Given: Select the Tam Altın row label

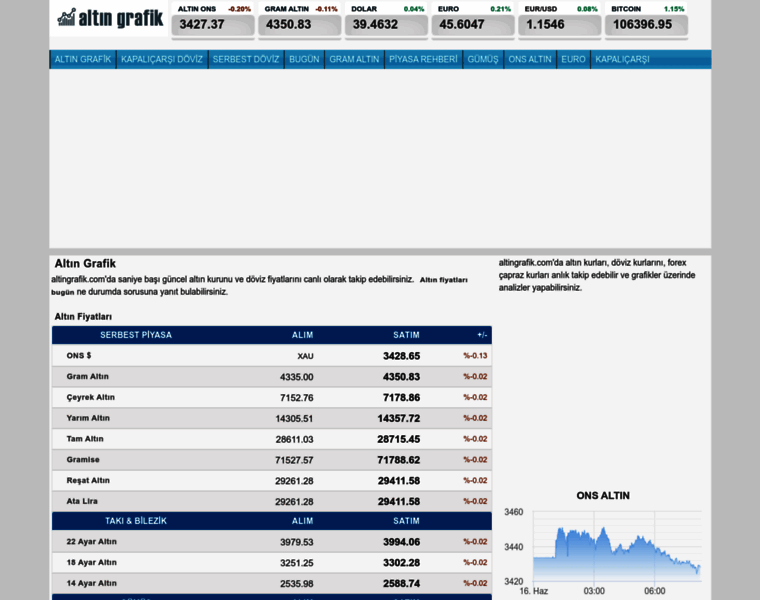Looking at the screenshot, I should (x=85, y=439).
